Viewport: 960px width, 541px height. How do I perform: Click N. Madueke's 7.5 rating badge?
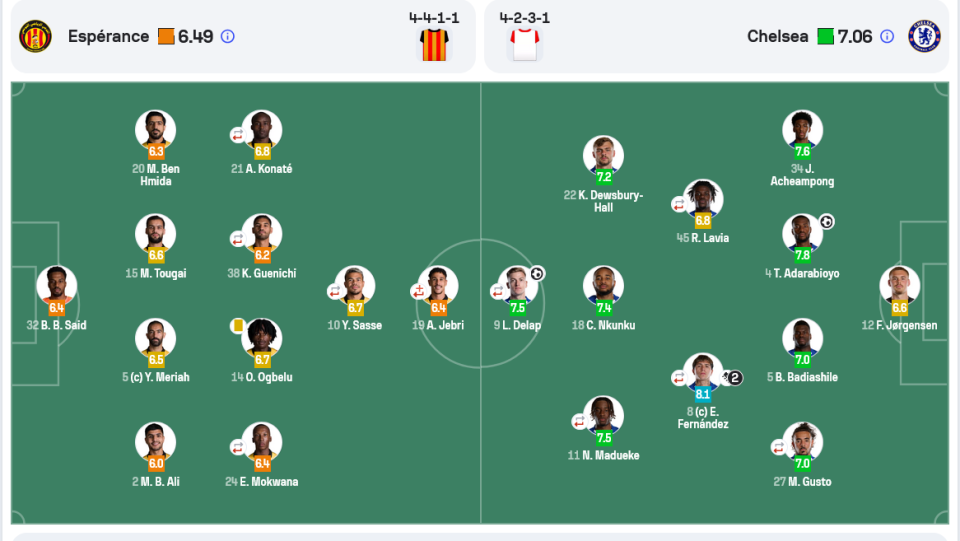pos(604,438)
